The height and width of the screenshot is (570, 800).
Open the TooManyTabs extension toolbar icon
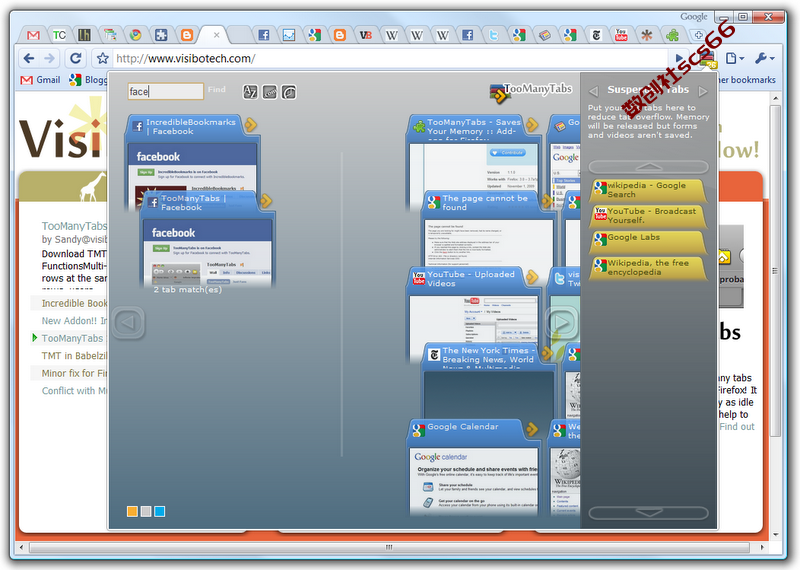[x=709, y=60]
